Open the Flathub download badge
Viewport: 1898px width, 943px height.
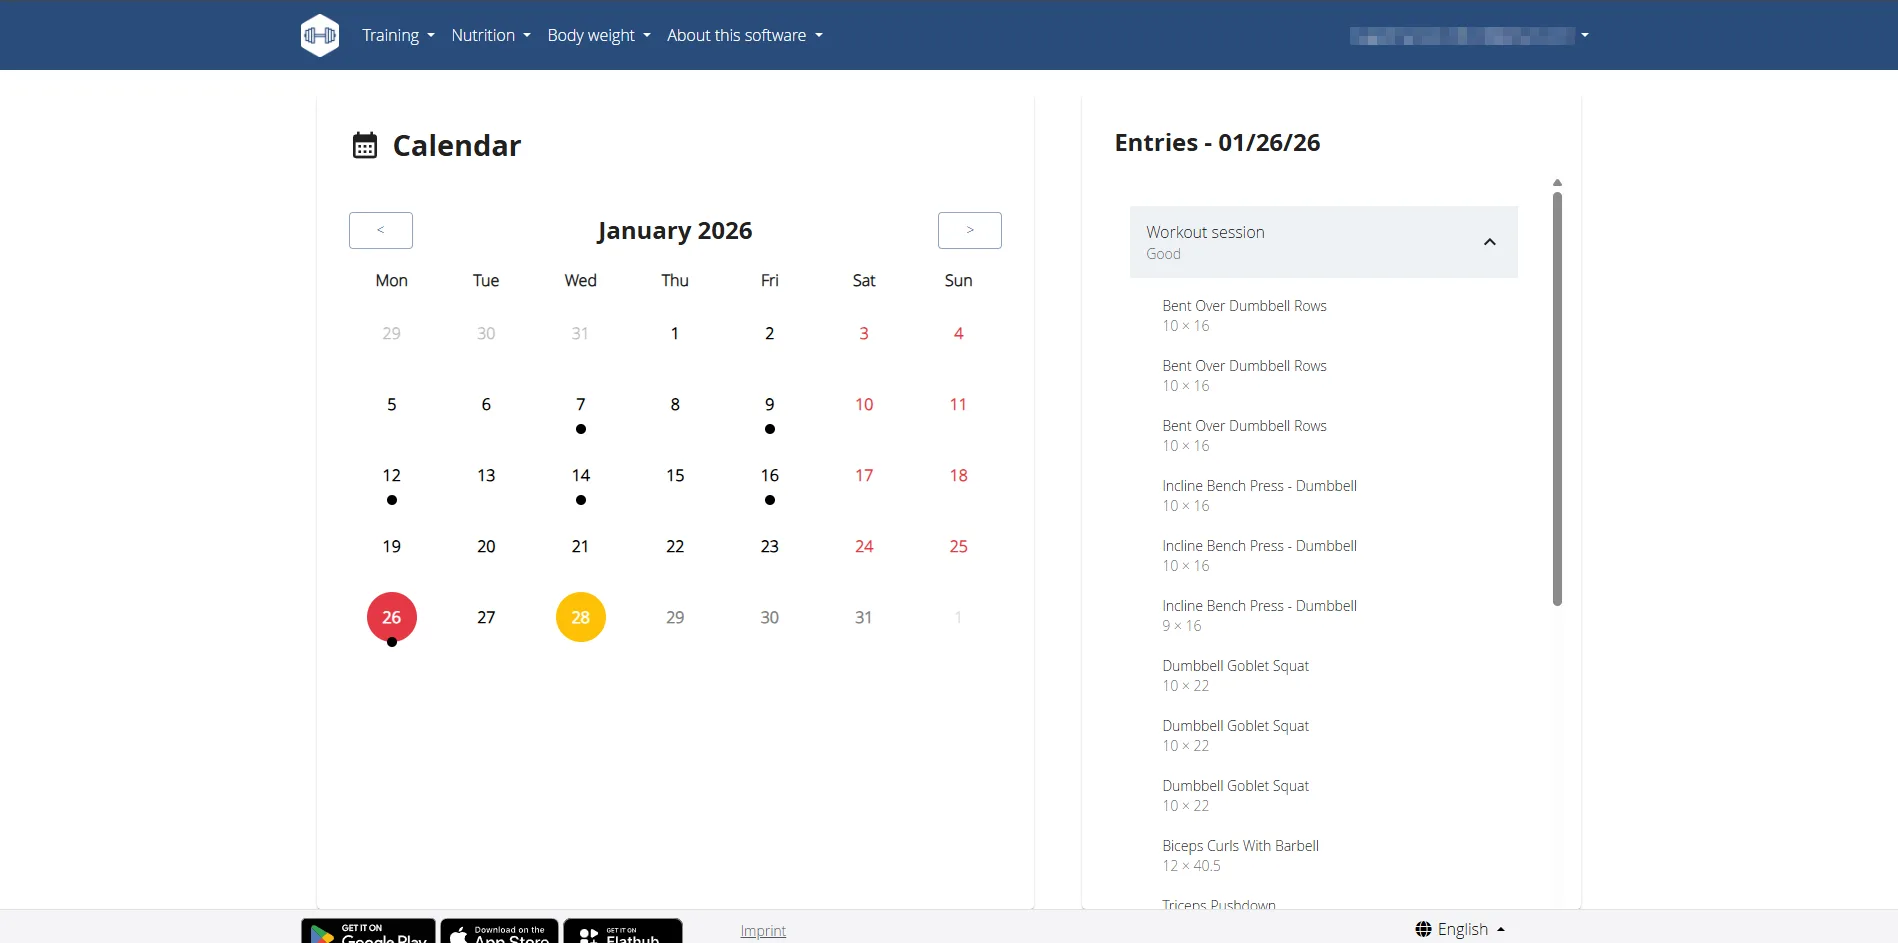click(x=623, y=931)
